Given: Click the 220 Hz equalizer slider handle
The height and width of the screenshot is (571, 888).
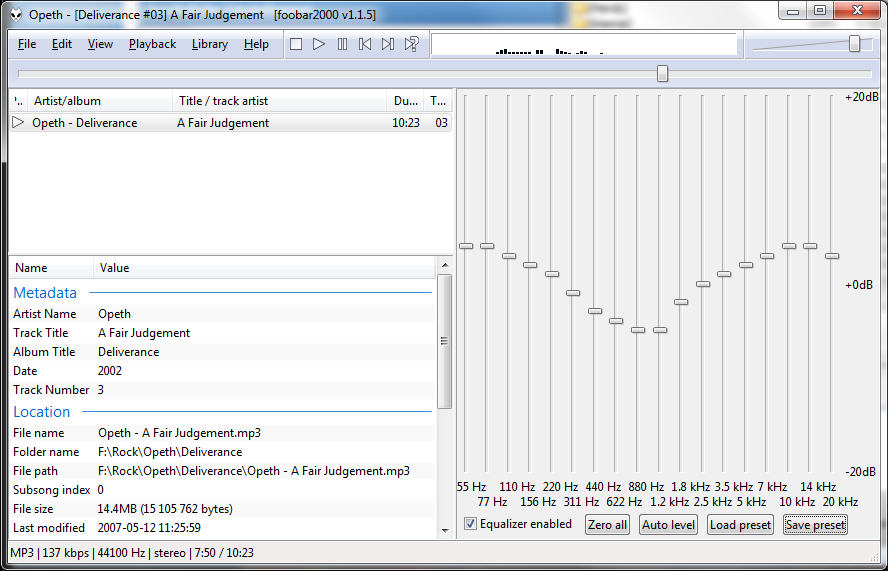Looking at the screenshot, I should click(x=552, y=274).
